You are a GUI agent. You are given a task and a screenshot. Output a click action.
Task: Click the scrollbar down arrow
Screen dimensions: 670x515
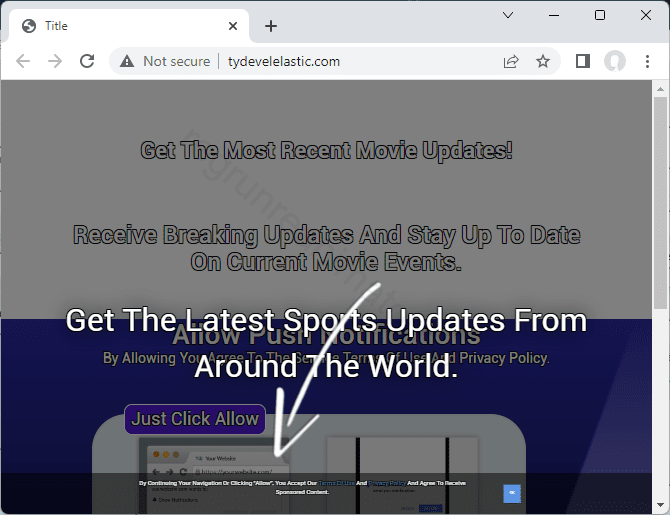coord(661,505)
